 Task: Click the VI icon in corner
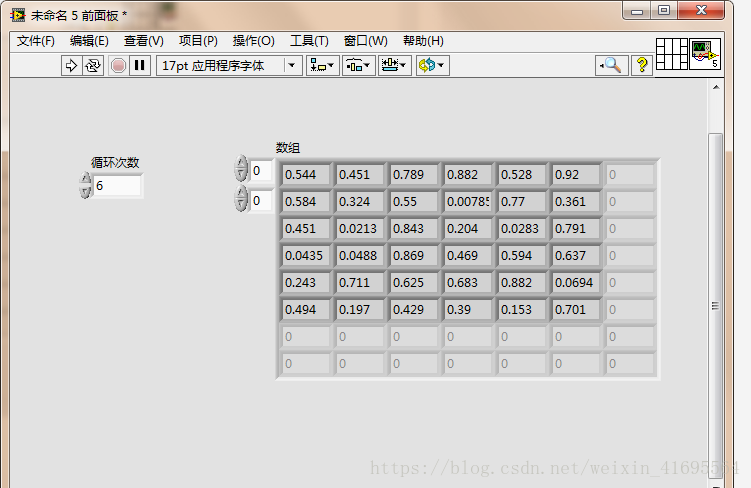point(705,54)
